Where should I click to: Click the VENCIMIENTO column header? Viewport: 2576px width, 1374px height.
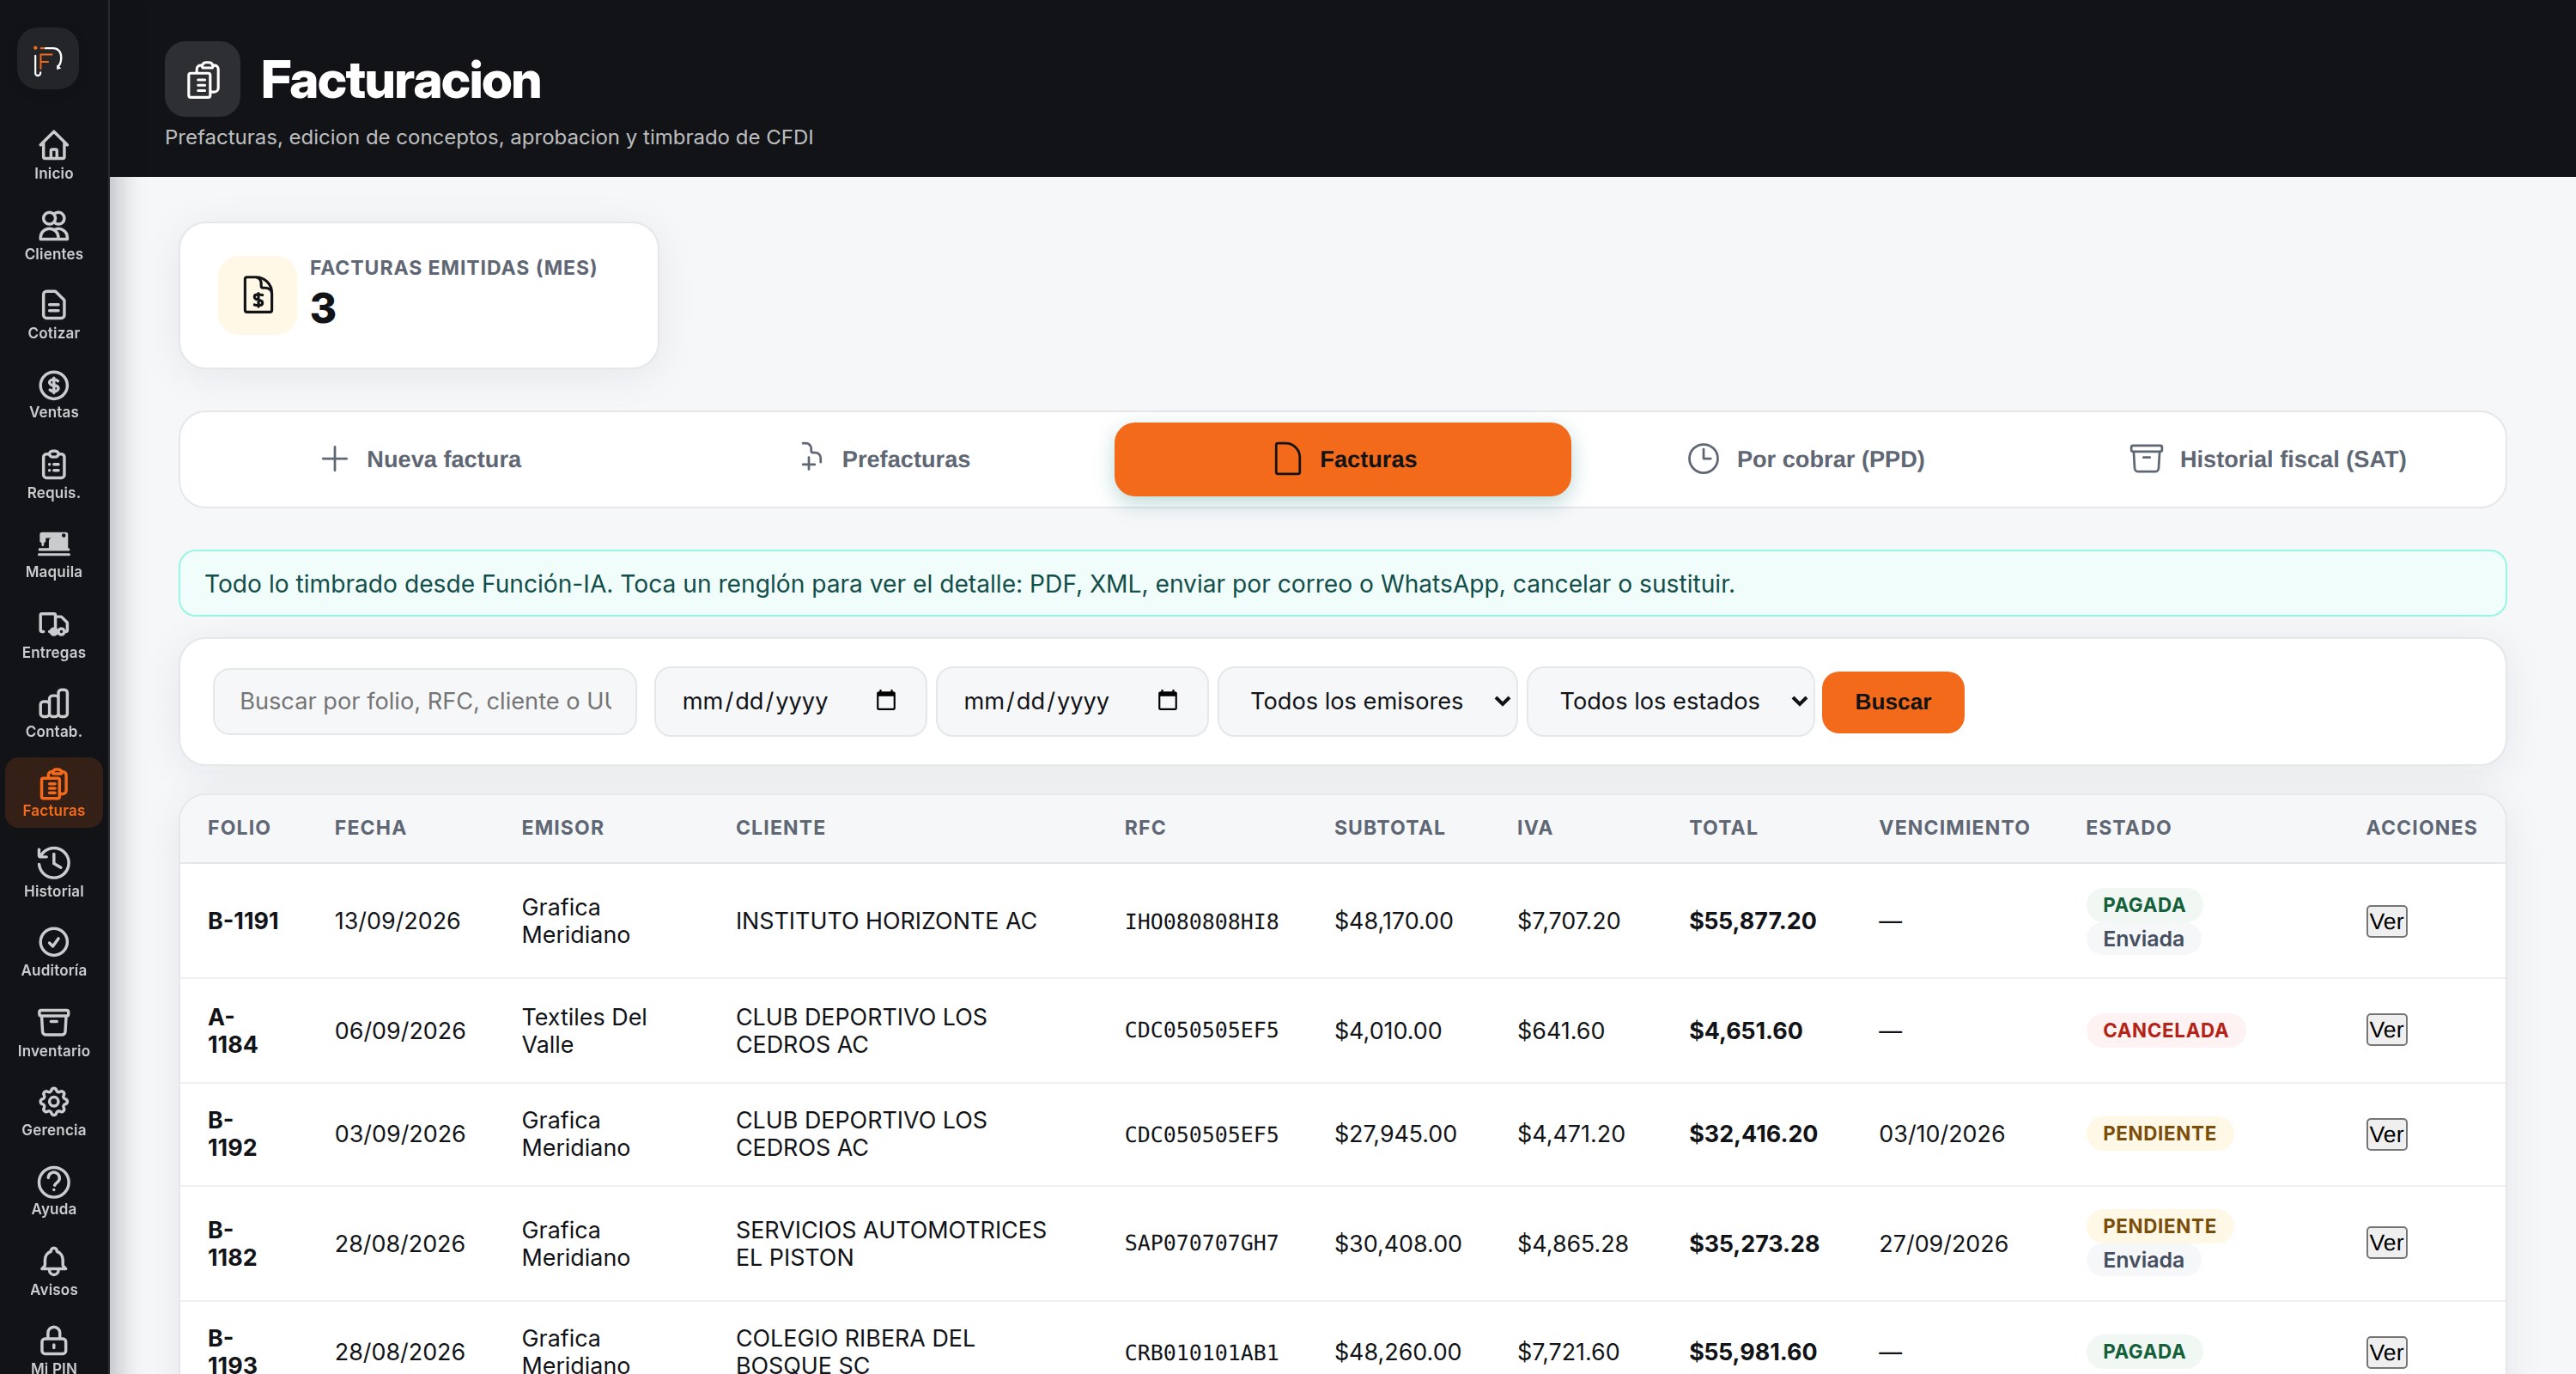pyautogui.click(x=1954, y=827)
